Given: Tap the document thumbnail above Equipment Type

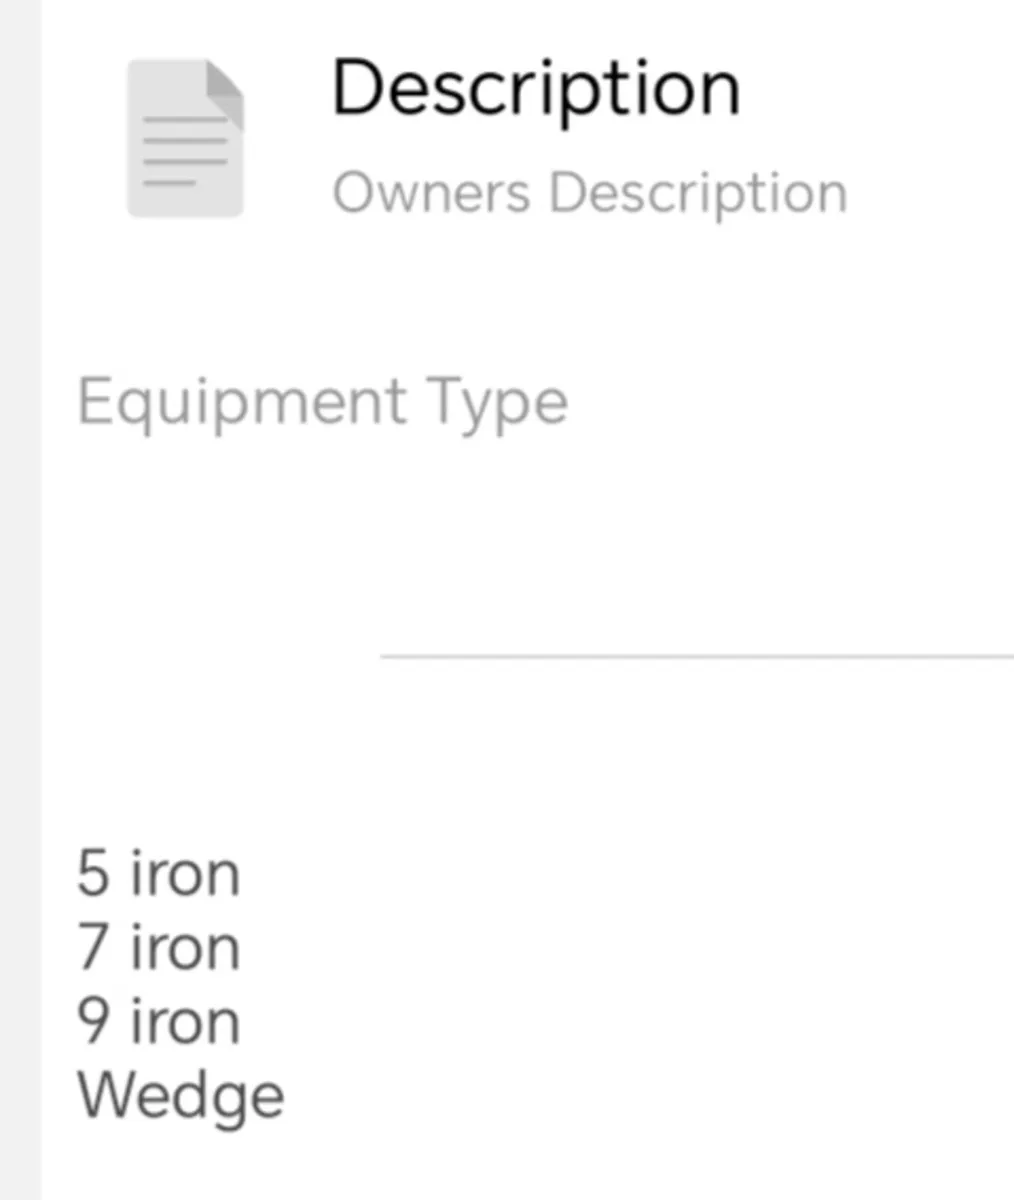Looking at the screenshot, I should coord(185,138).
